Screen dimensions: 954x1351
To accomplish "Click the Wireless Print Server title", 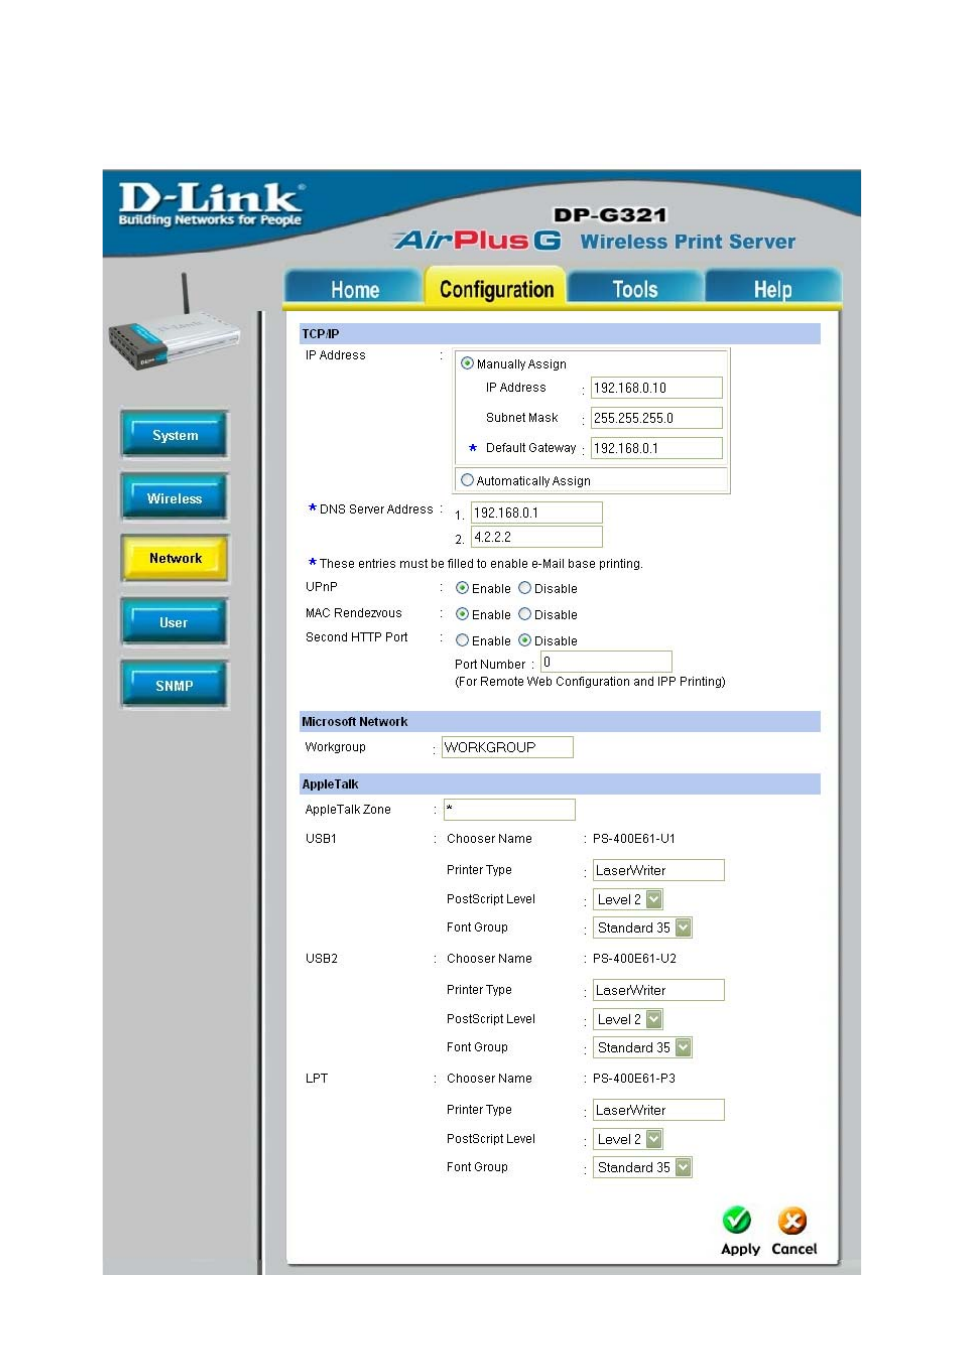I will (x=688, y=242).
